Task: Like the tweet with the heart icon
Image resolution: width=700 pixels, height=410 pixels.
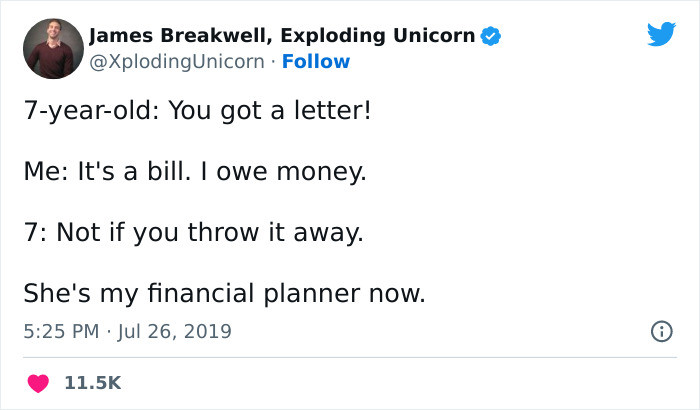Action: tap(39, 383)
